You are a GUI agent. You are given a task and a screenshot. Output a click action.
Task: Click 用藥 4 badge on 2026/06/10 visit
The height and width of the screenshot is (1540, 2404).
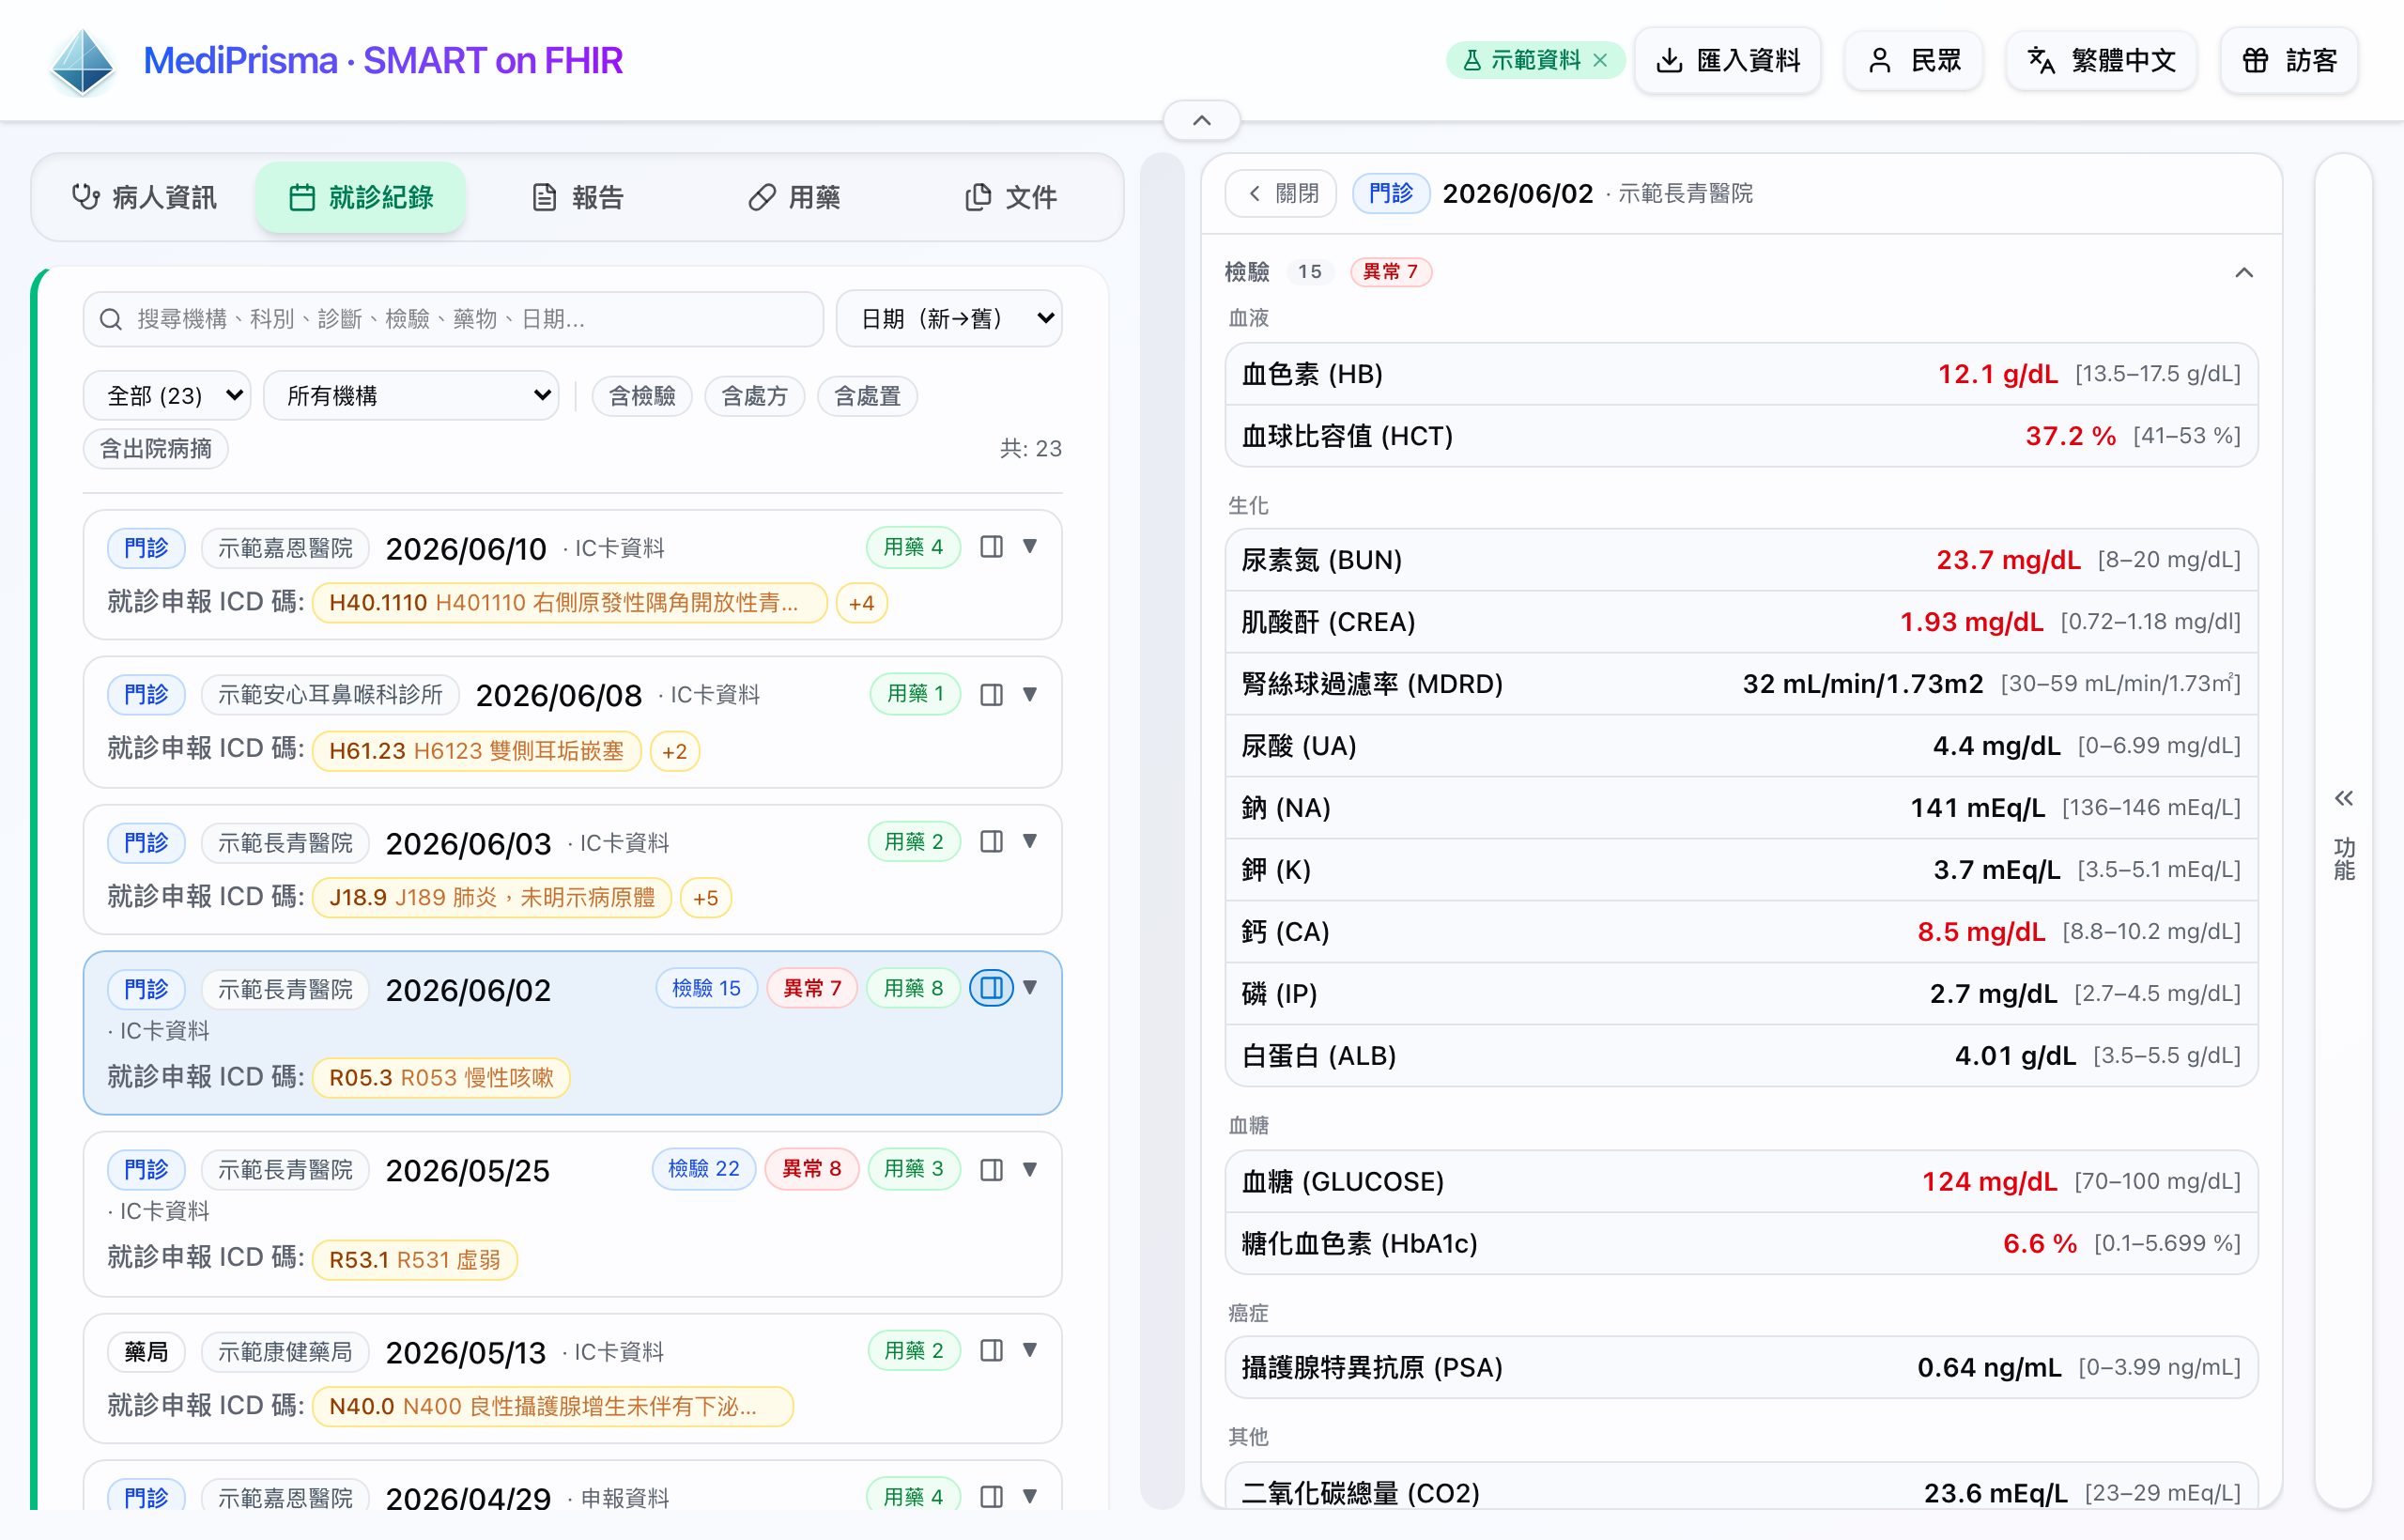click(913, 547)
